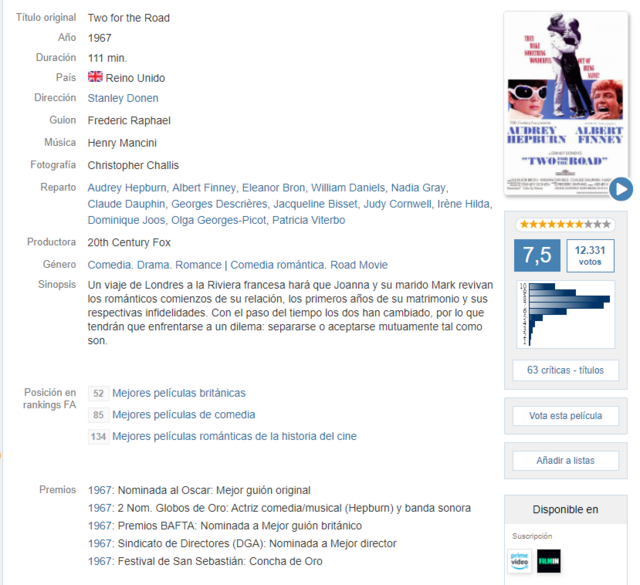Select screenwriter name Frederic Raphael
The image size is (640, 585).
click(129, 121)
